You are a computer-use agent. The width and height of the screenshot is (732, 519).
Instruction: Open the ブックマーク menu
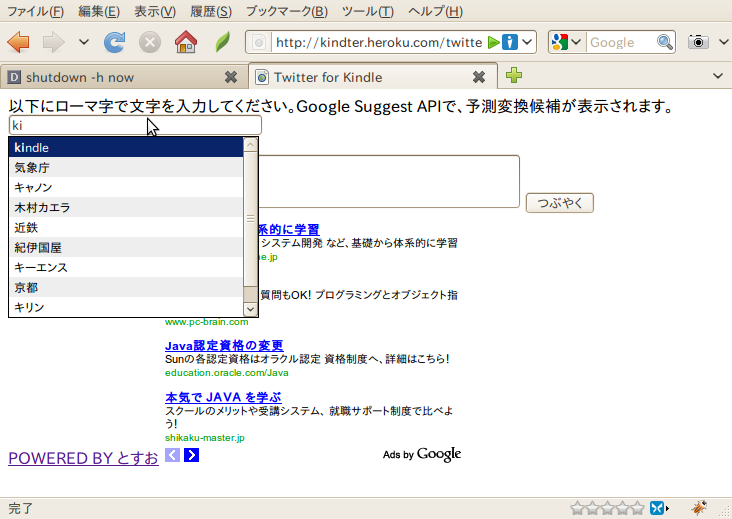[x=287, y=11]
